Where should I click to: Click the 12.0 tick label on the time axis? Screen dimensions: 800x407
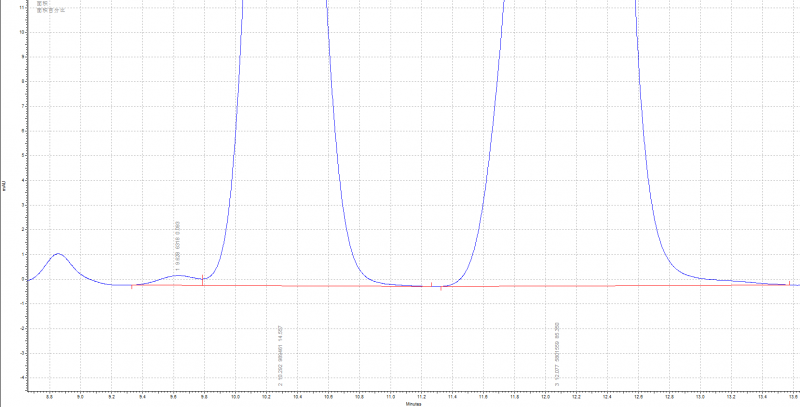pyautogui.click(x=545, y=396)
